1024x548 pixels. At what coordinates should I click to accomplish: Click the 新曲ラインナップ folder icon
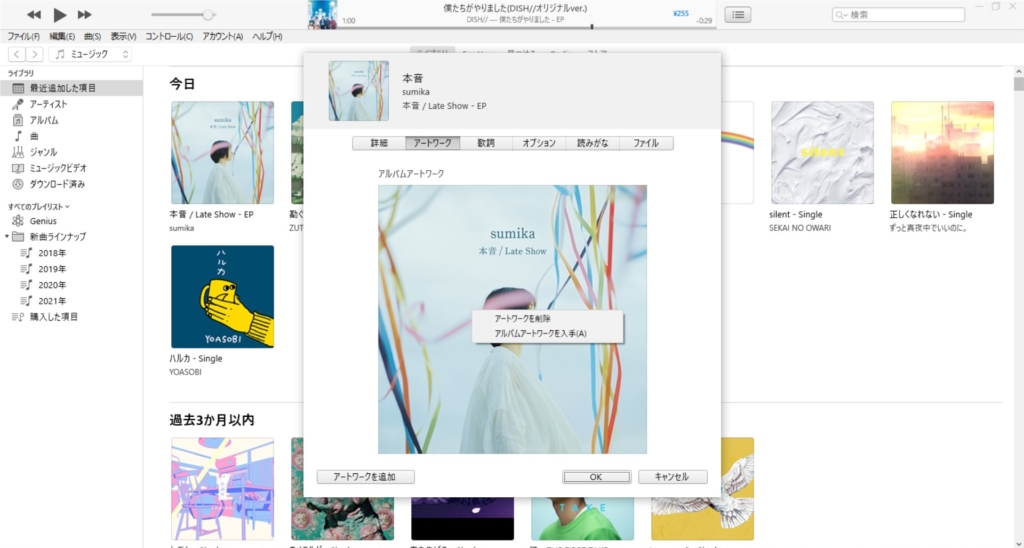pos(18,236)
